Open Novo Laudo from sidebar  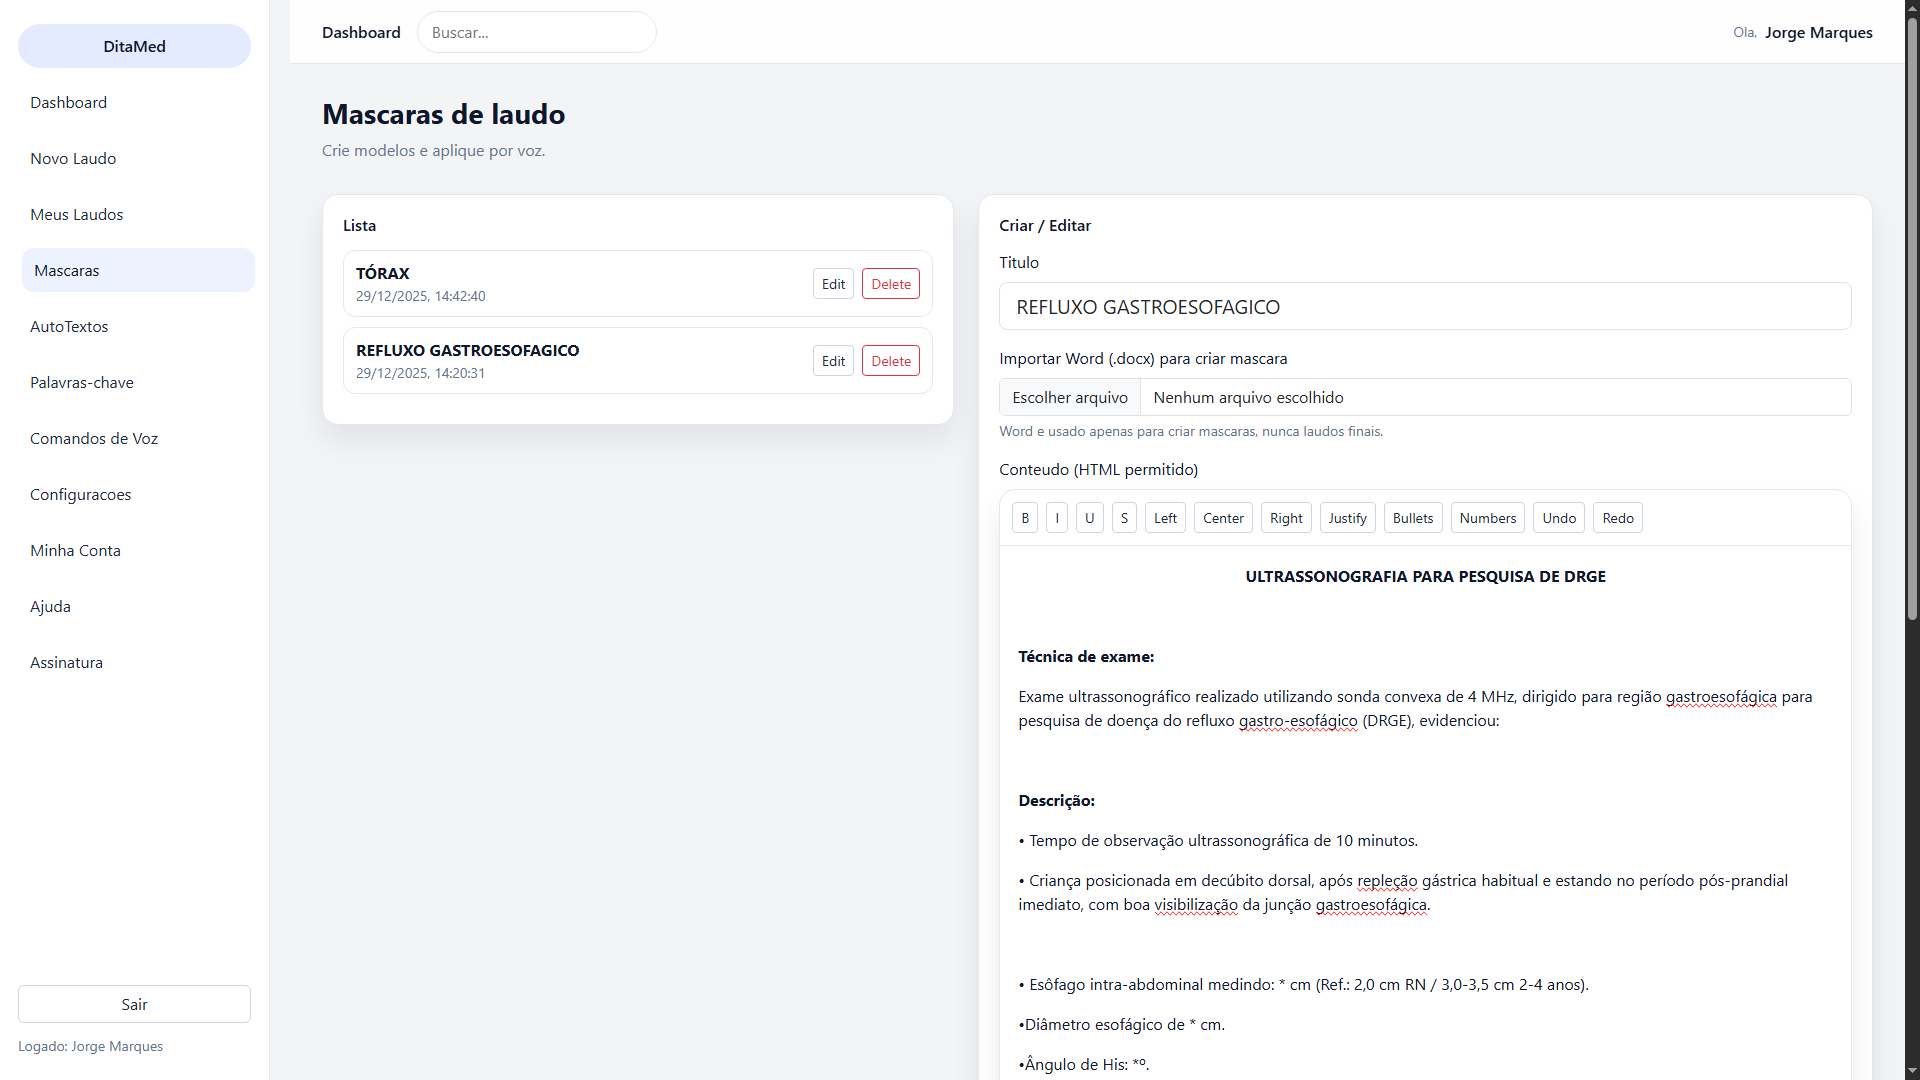pyautogui.click(x=73, y=158)
